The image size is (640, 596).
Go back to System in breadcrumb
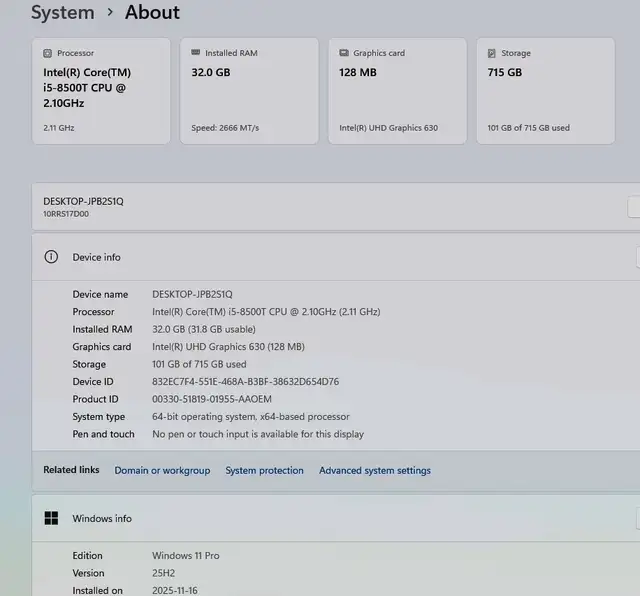click(63, 12)
